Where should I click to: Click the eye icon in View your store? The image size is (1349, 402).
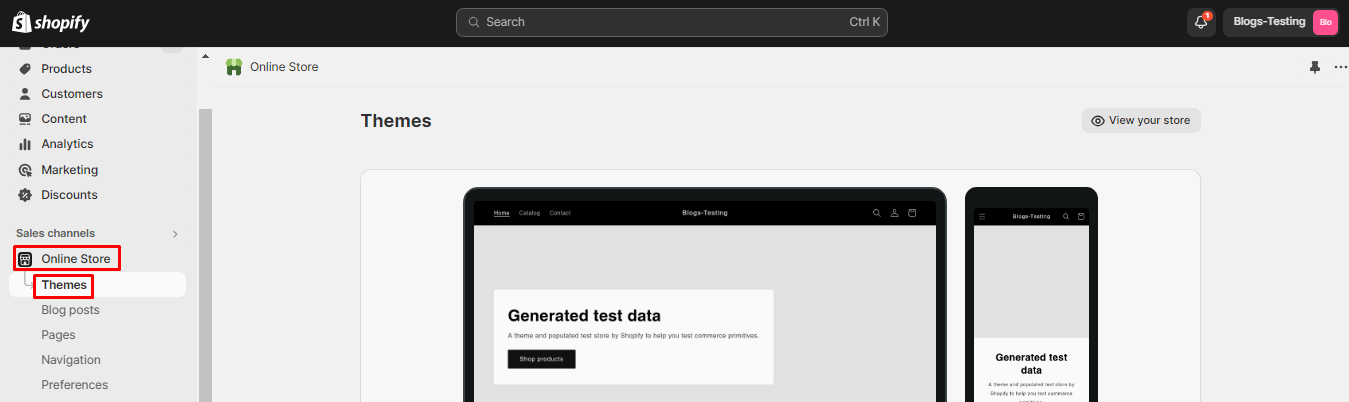[x=1098, y=120]
